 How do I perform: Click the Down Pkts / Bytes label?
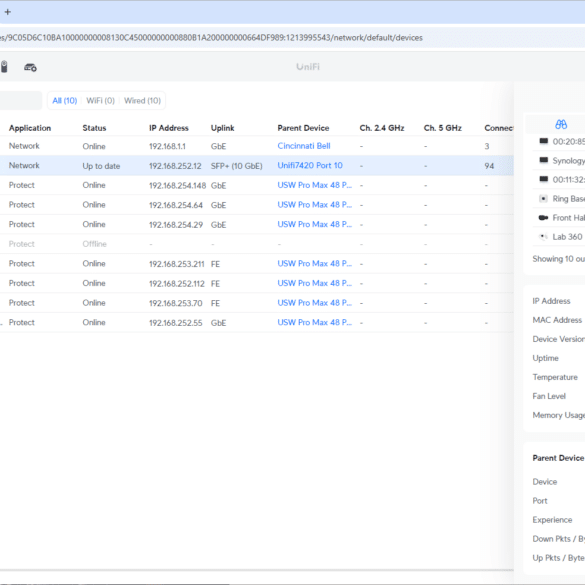click(x=559, y=539)
